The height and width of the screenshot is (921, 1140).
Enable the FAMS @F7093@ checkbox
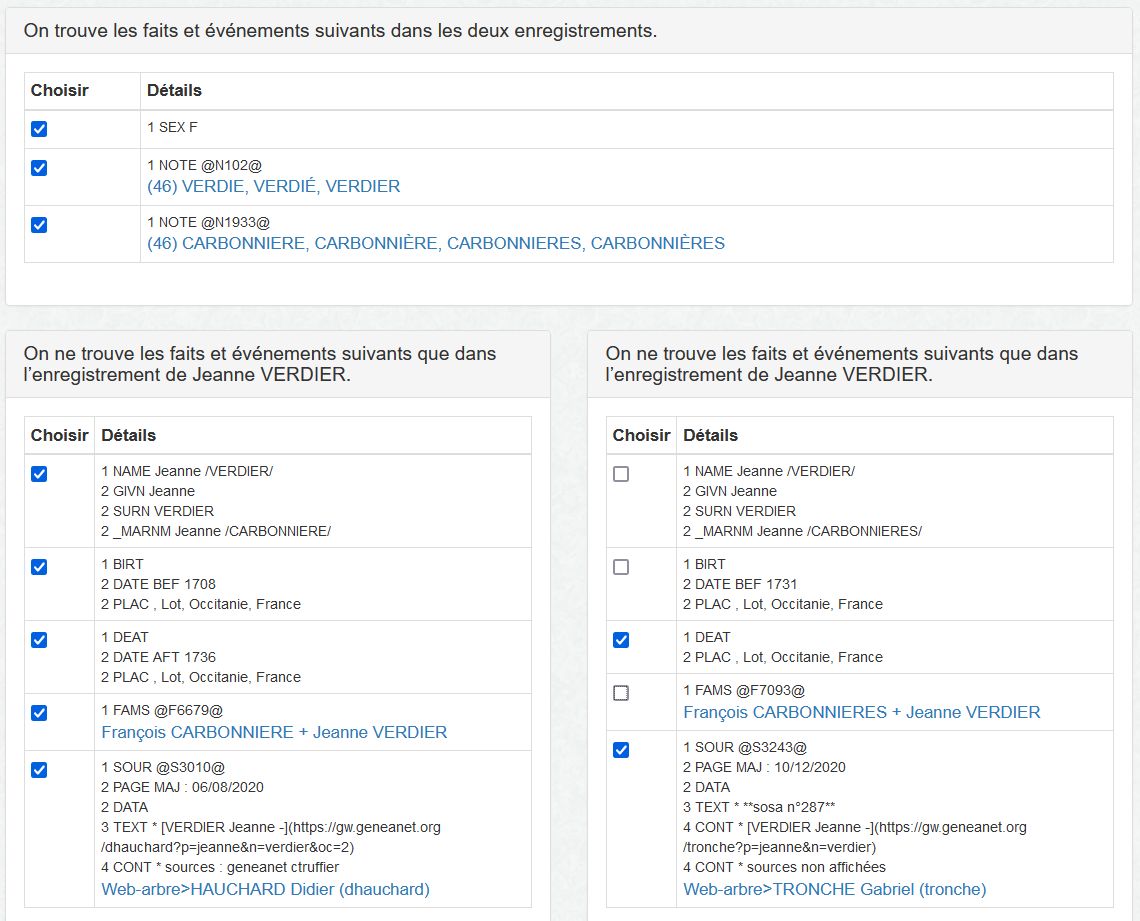coord(621,693)
